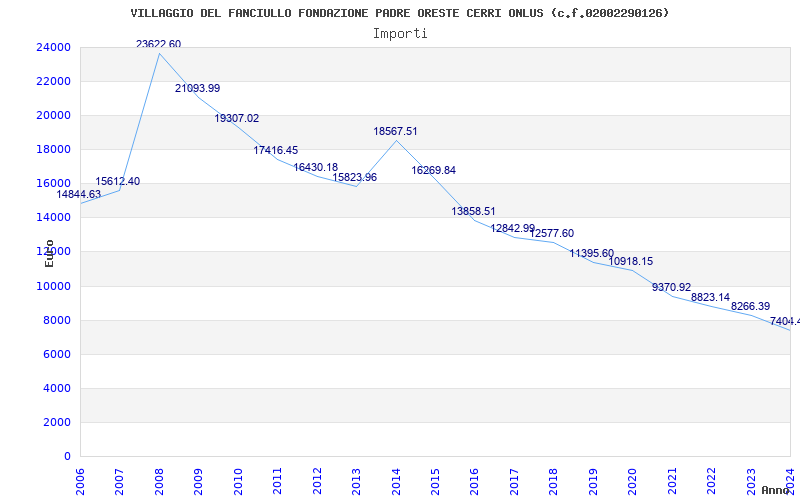This screenshot has height=500, width=800.
Task: Click x-axis year label 2022
Action: [x=712, y=481]
